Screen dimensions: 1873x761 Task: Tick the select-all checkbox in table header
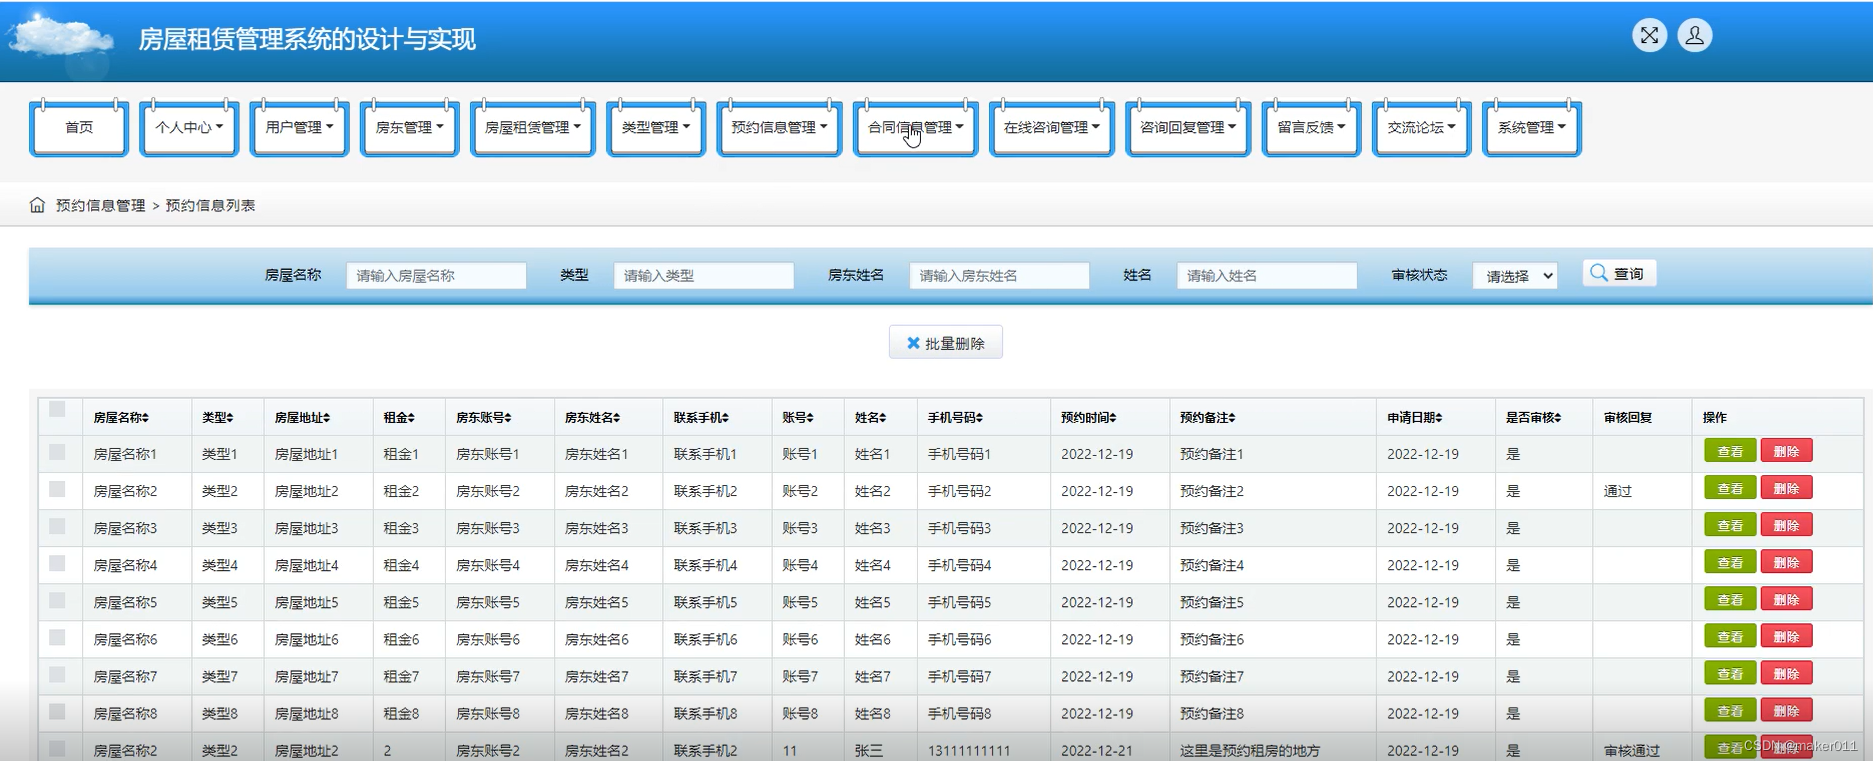pos(57,409)
